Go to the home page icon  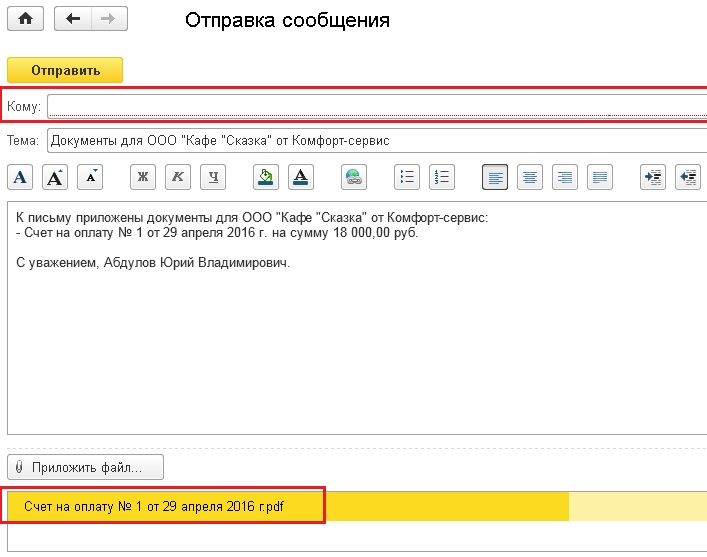(25, 18)
